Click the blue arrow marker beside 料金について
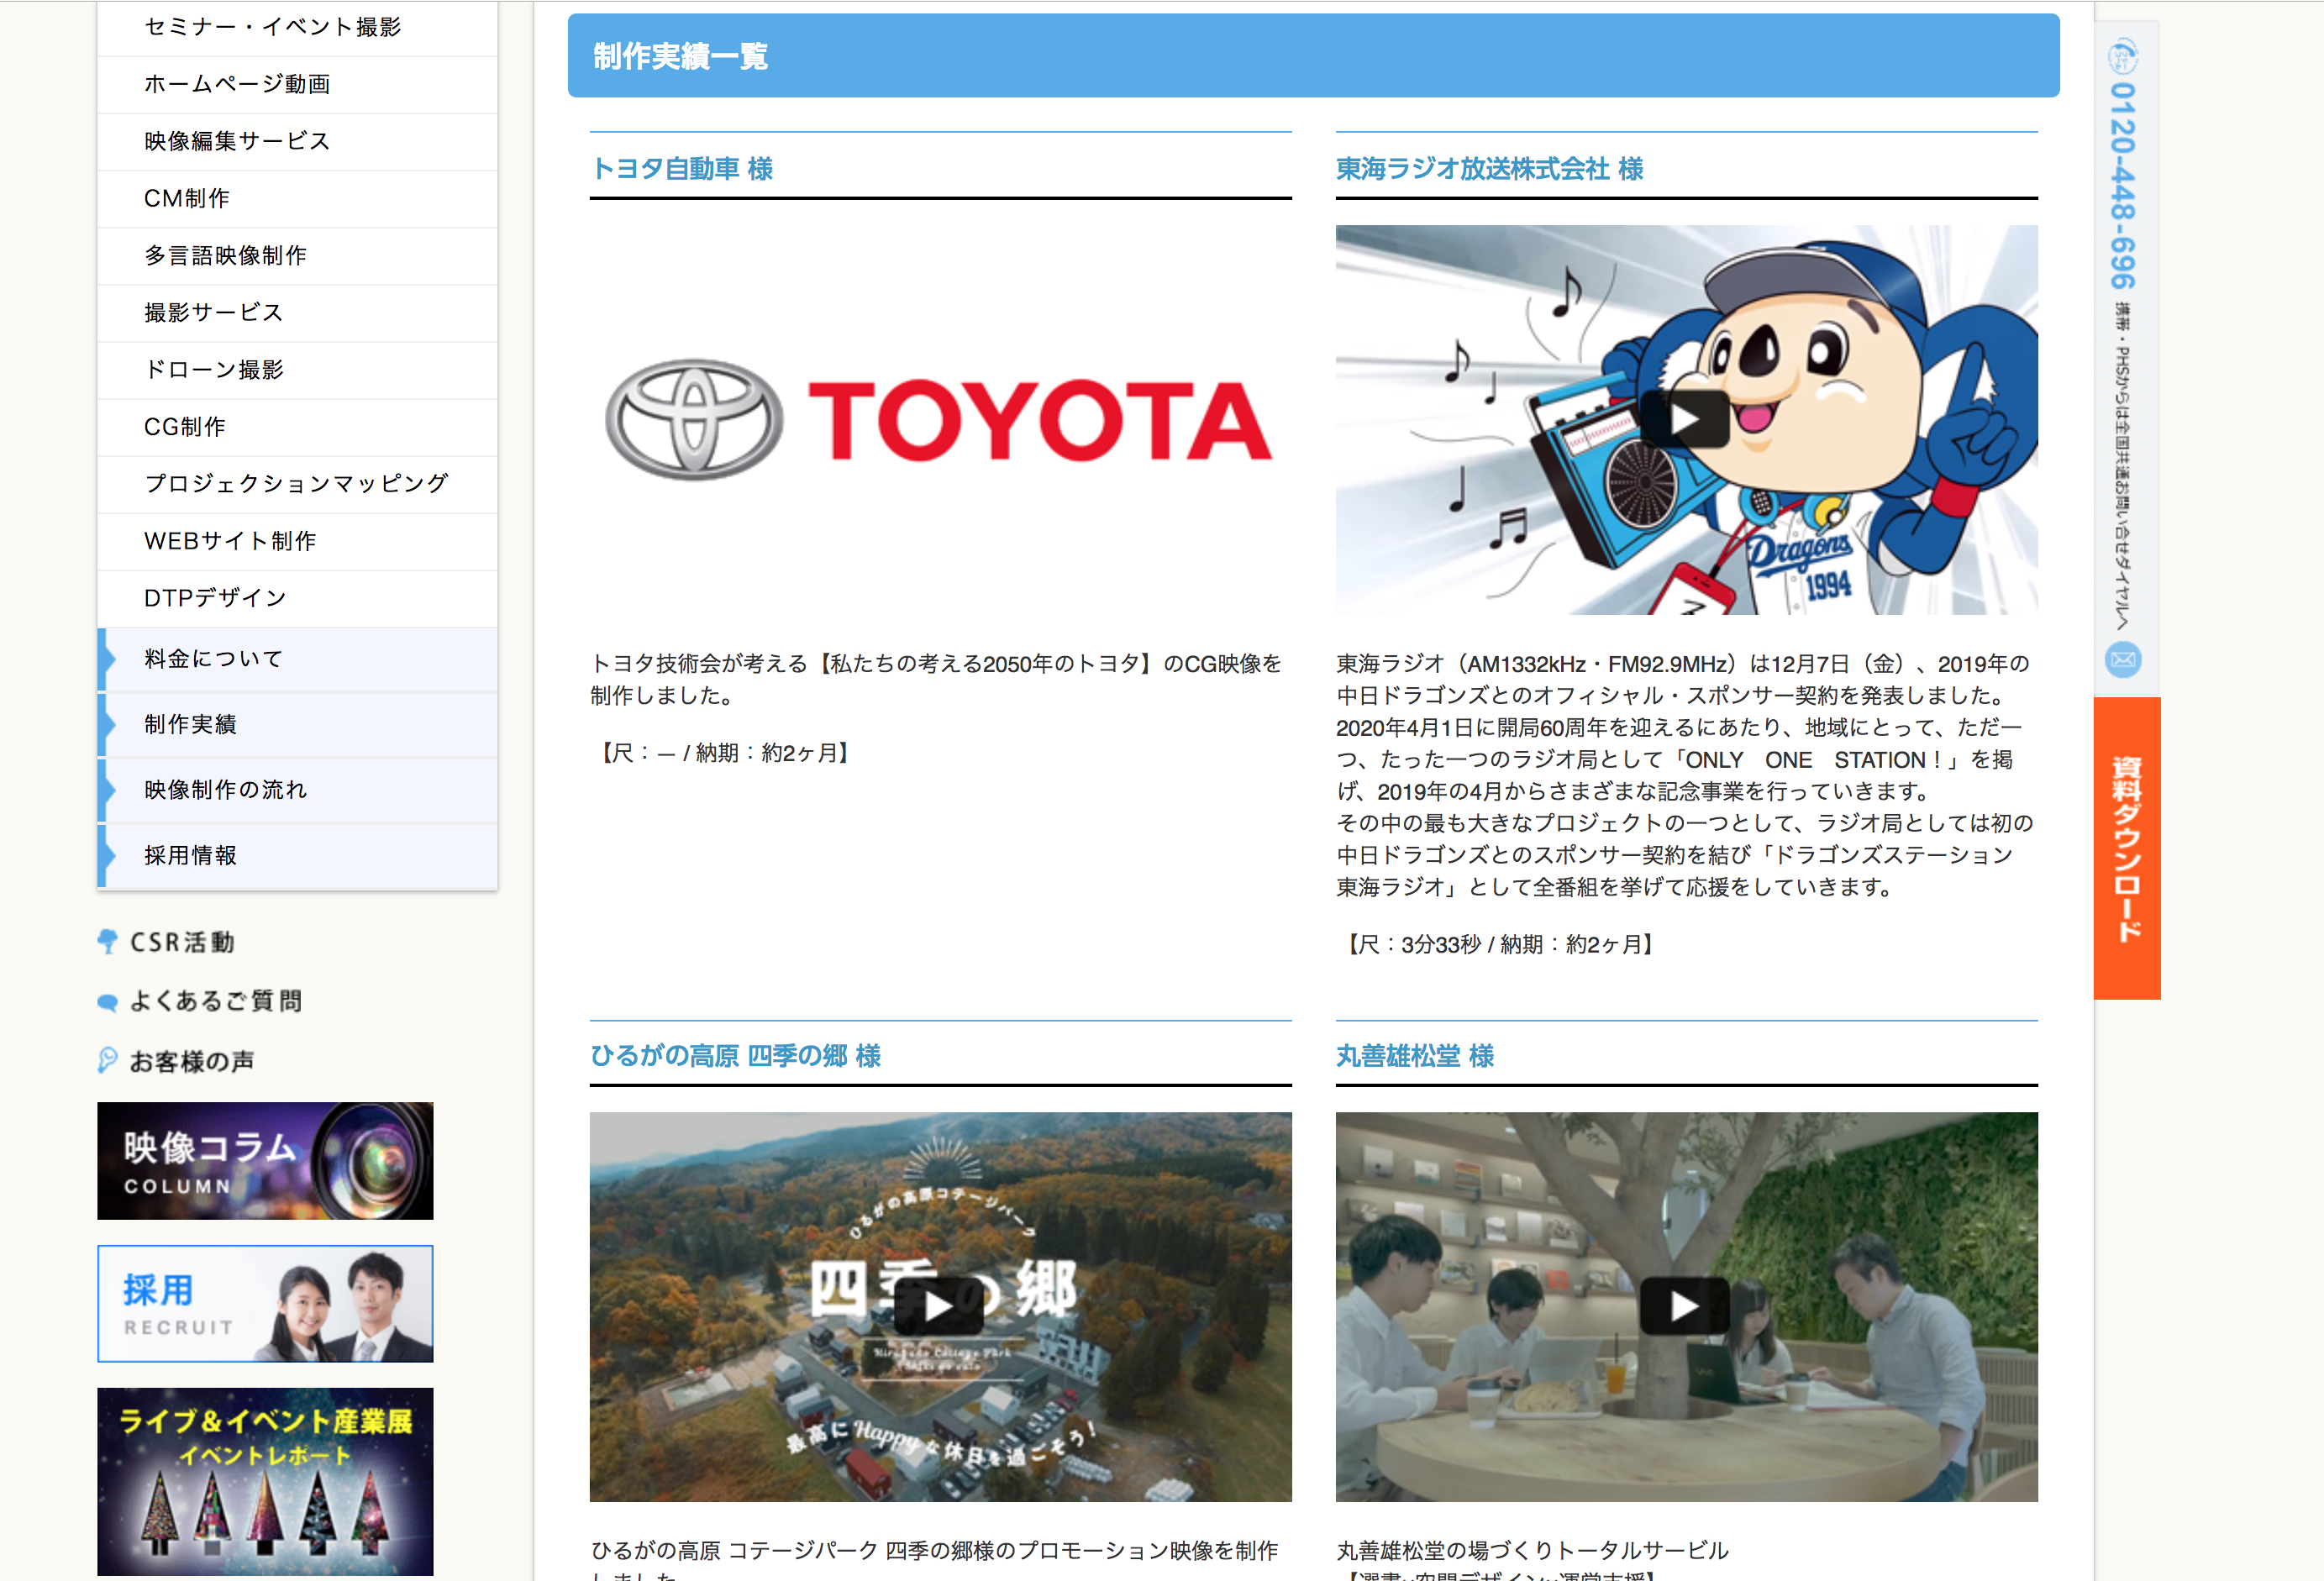2324x1581 pixels. pos(107,659)
